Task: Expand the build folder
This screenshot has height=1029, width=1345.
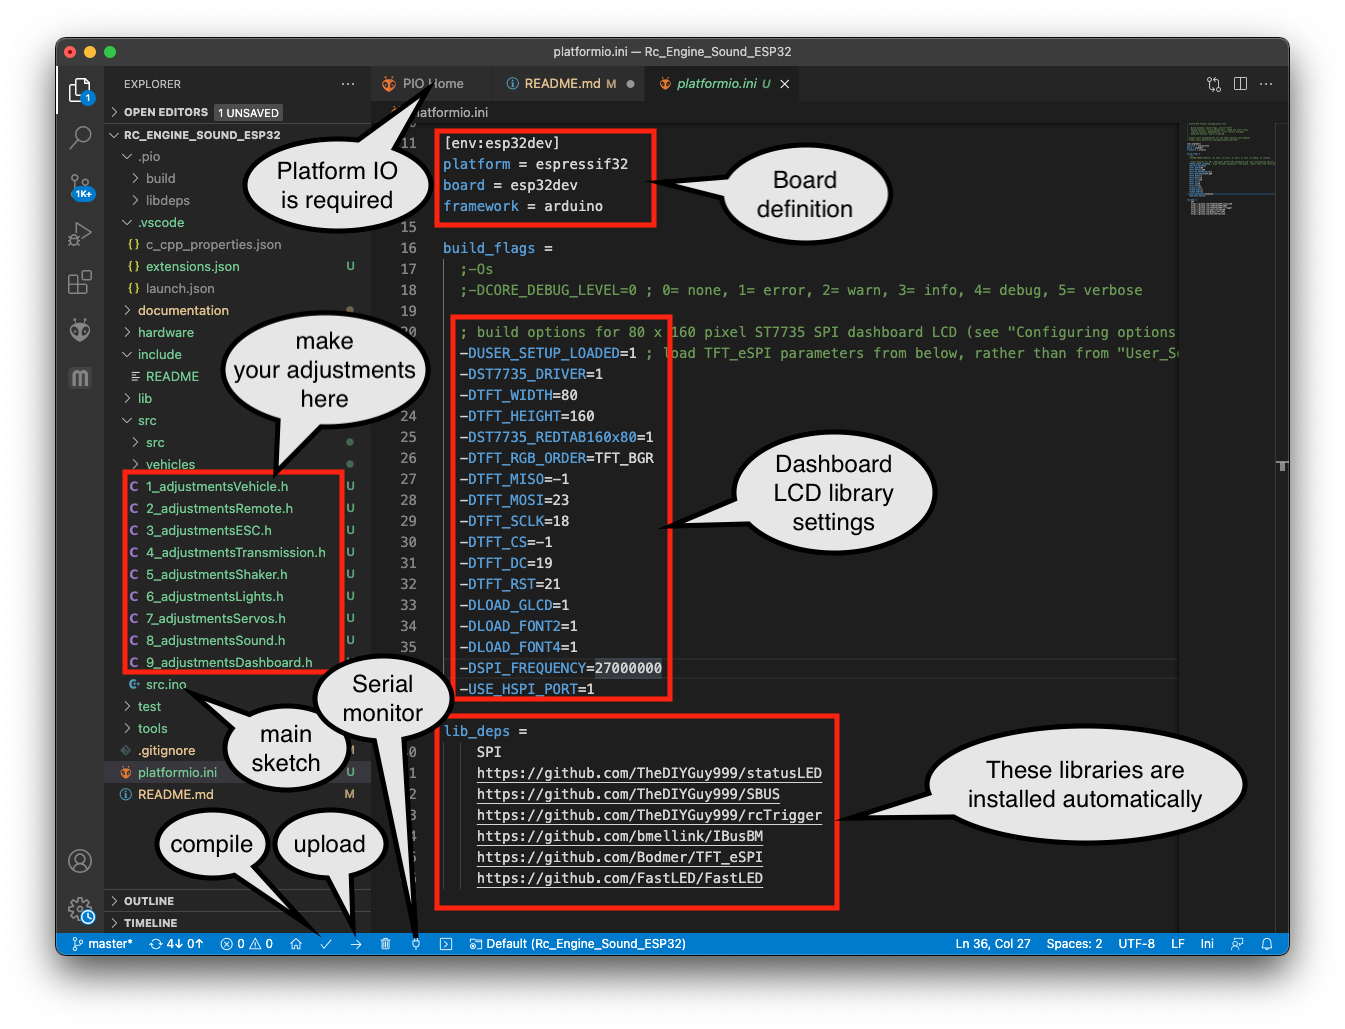Action: pyautogui.click(x=238, y=179)
